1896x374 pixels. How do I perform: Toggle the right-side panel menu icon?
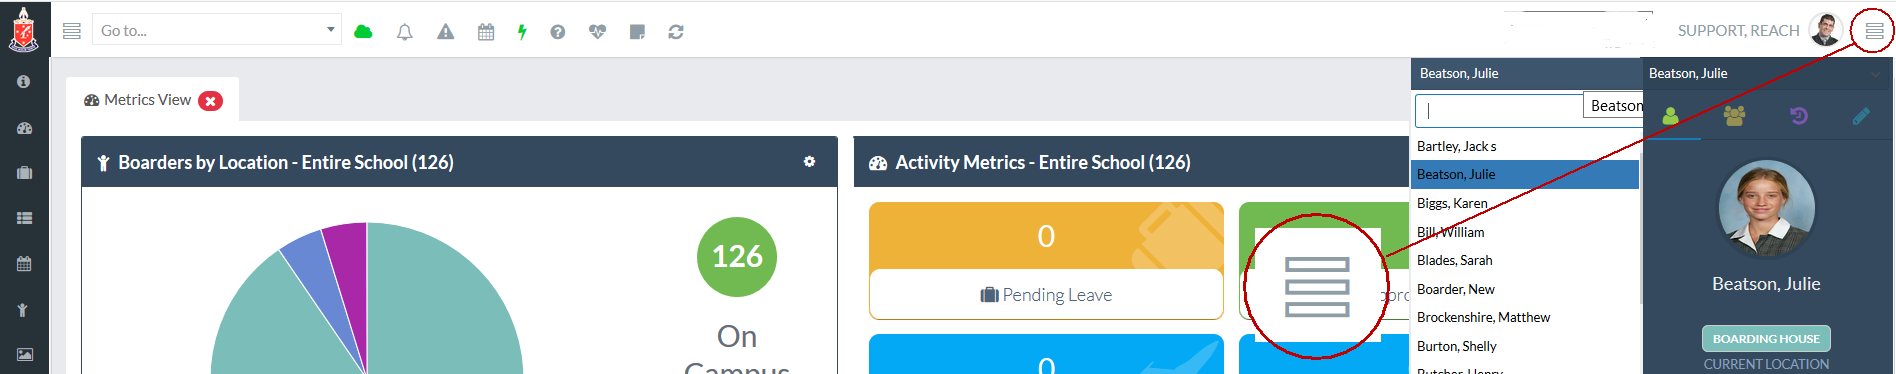click(1874, 31)
